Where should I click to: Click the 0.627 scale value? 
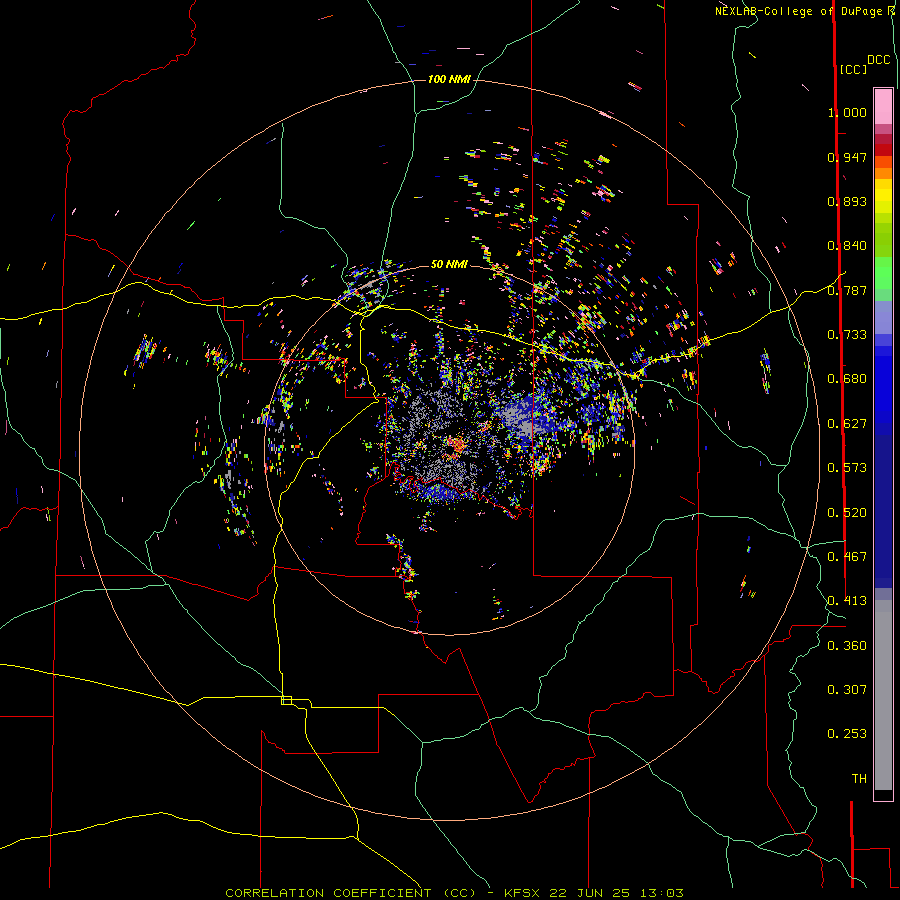pos(847,424)
